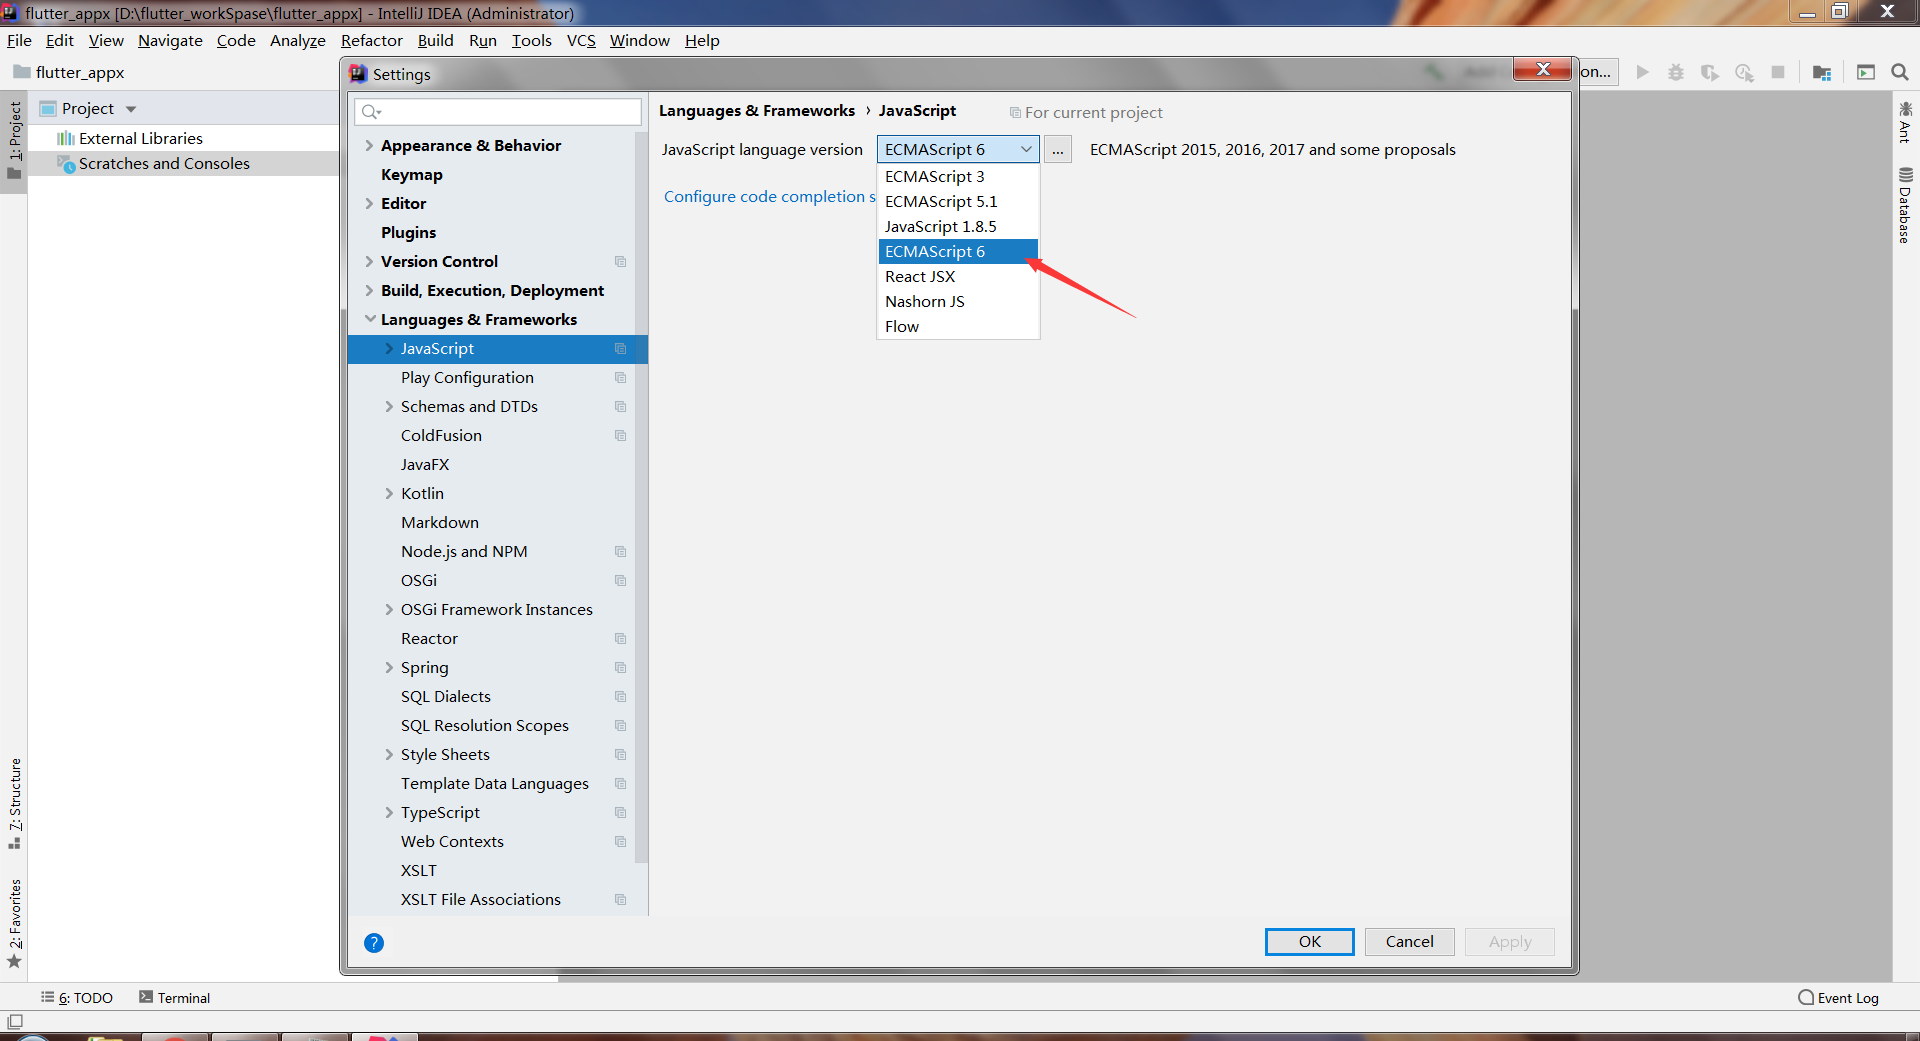Image resolution: width=1920 pixels, height=1041 pixels.
Task: Click the Cancel button
Action: coord(1409,941)
